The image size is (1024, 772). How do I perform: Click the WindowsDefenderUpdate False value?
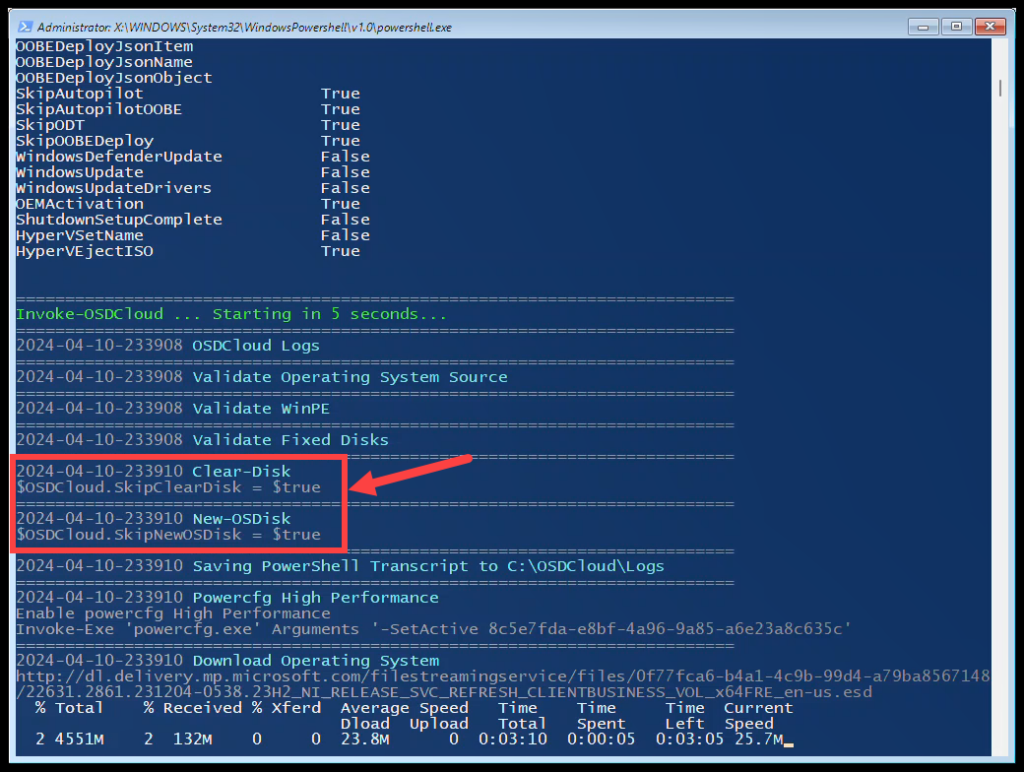345,157
